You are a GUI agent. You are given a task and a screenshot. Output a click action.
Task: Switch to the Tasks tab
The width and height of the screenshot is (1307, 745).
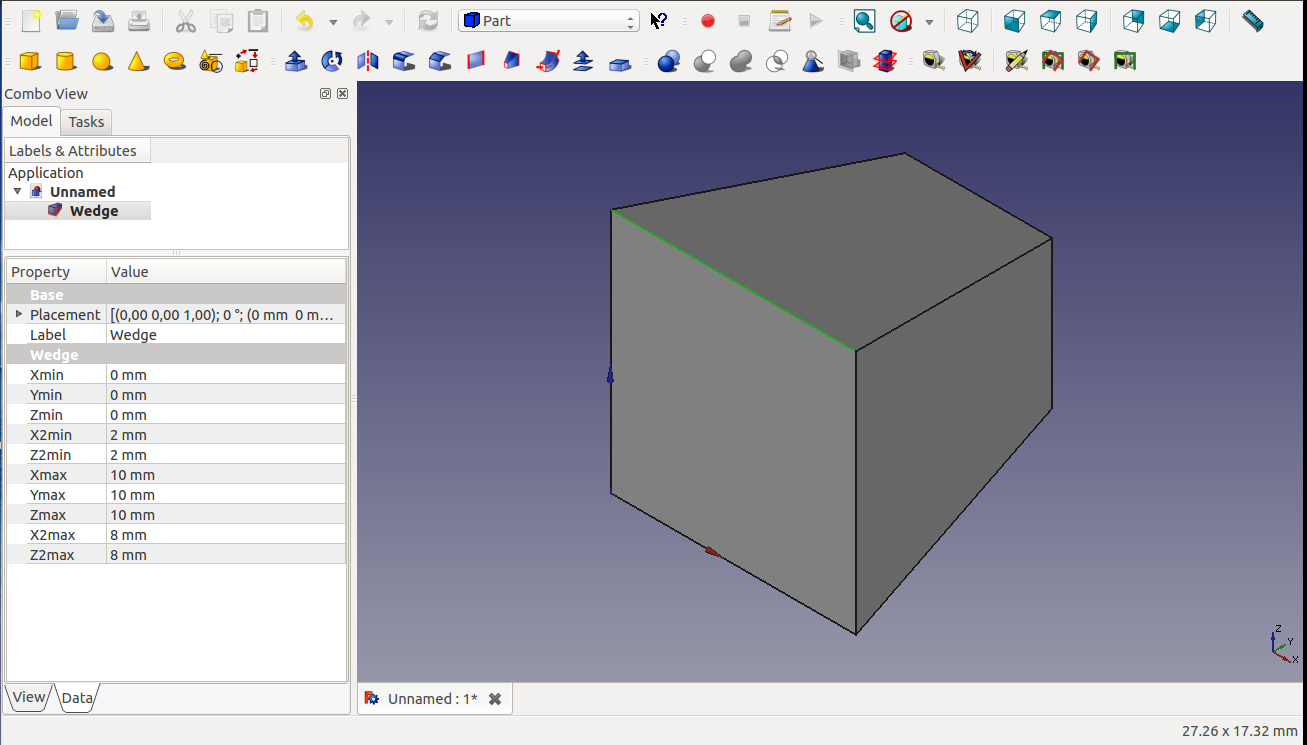point(86,122)
